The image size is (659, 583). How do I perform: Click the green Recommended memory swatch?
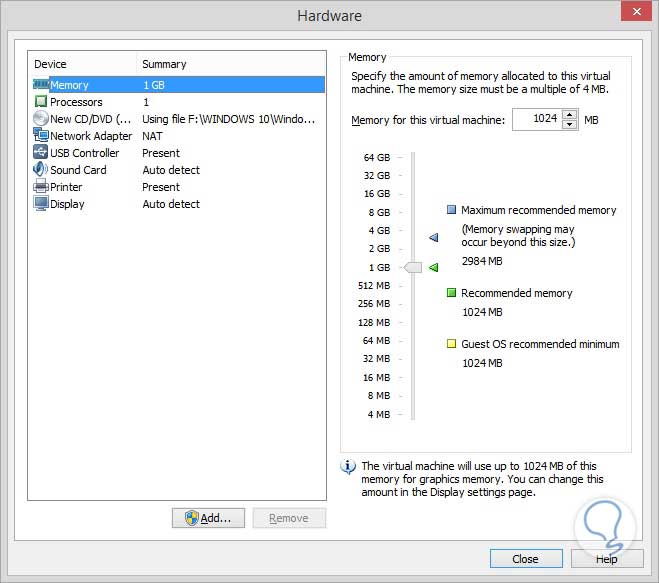point(451,292)
